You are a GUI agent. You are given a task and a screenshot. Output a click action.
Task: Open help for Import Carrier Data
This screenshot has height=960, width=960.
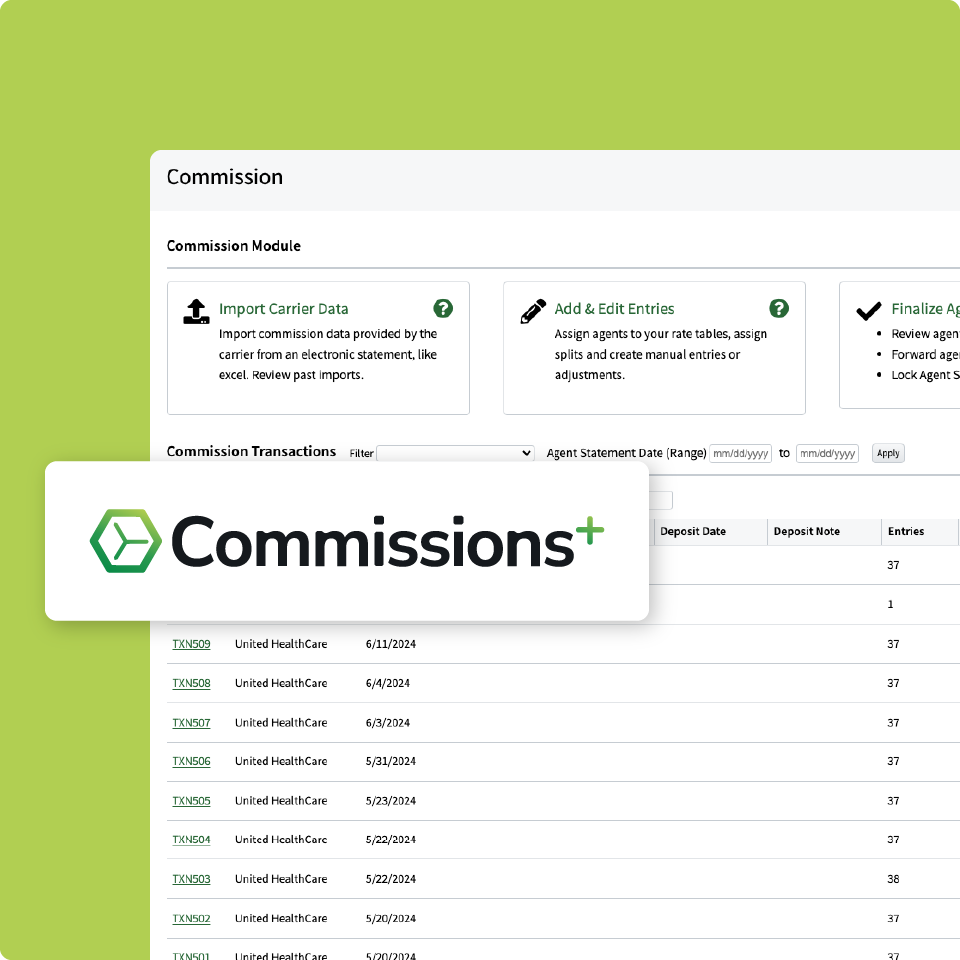[443, 308]
